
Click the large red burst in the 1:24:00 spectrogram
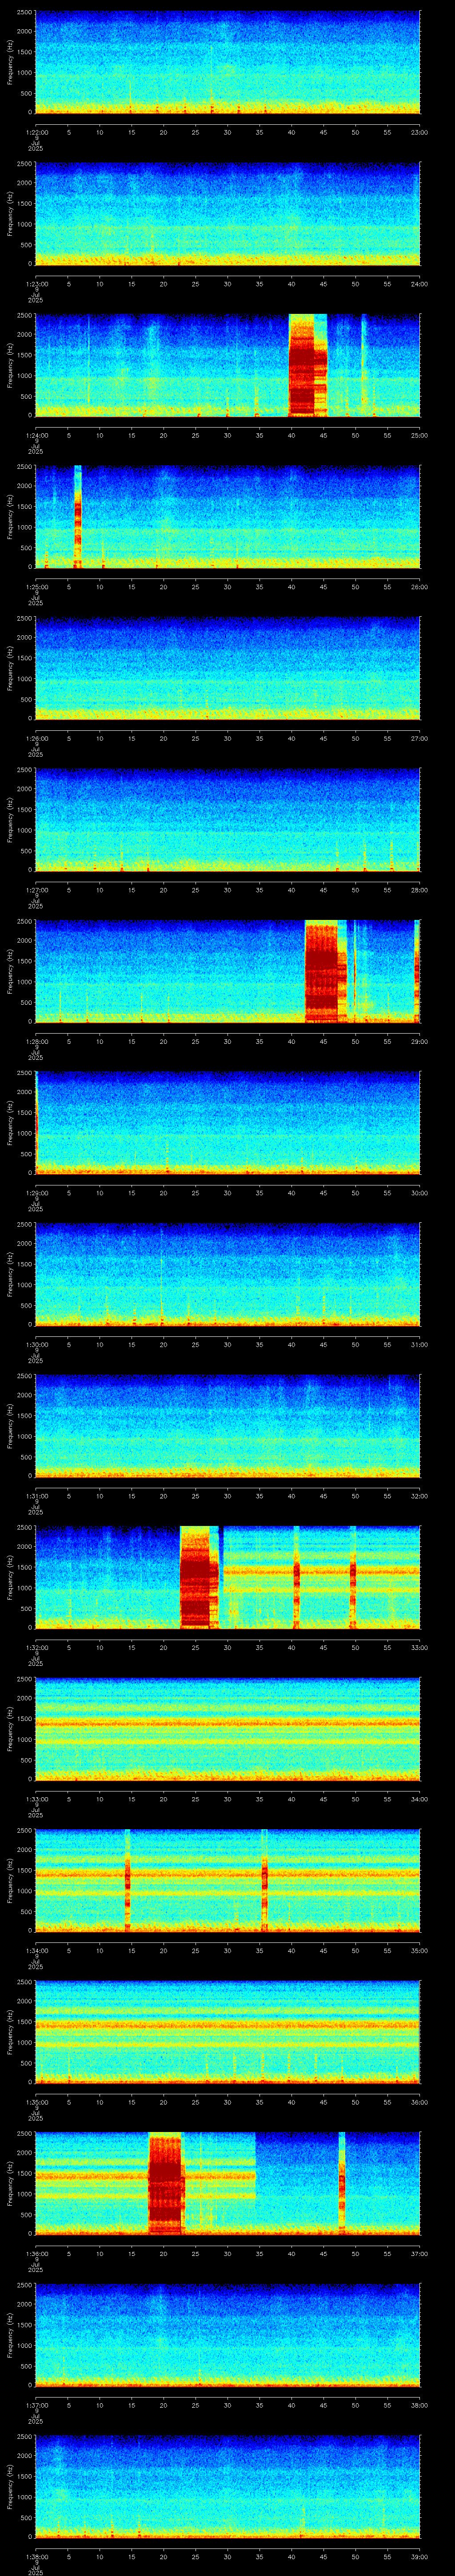[308, 366]
